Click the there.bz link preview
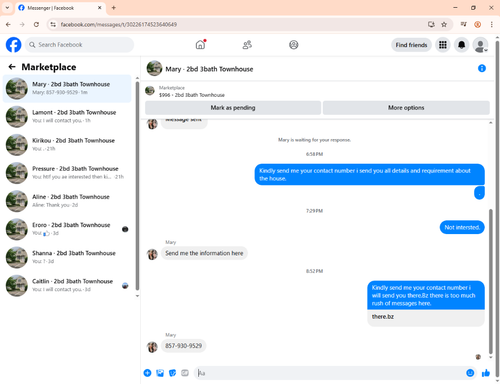500x384 pixels. point(426,317)
